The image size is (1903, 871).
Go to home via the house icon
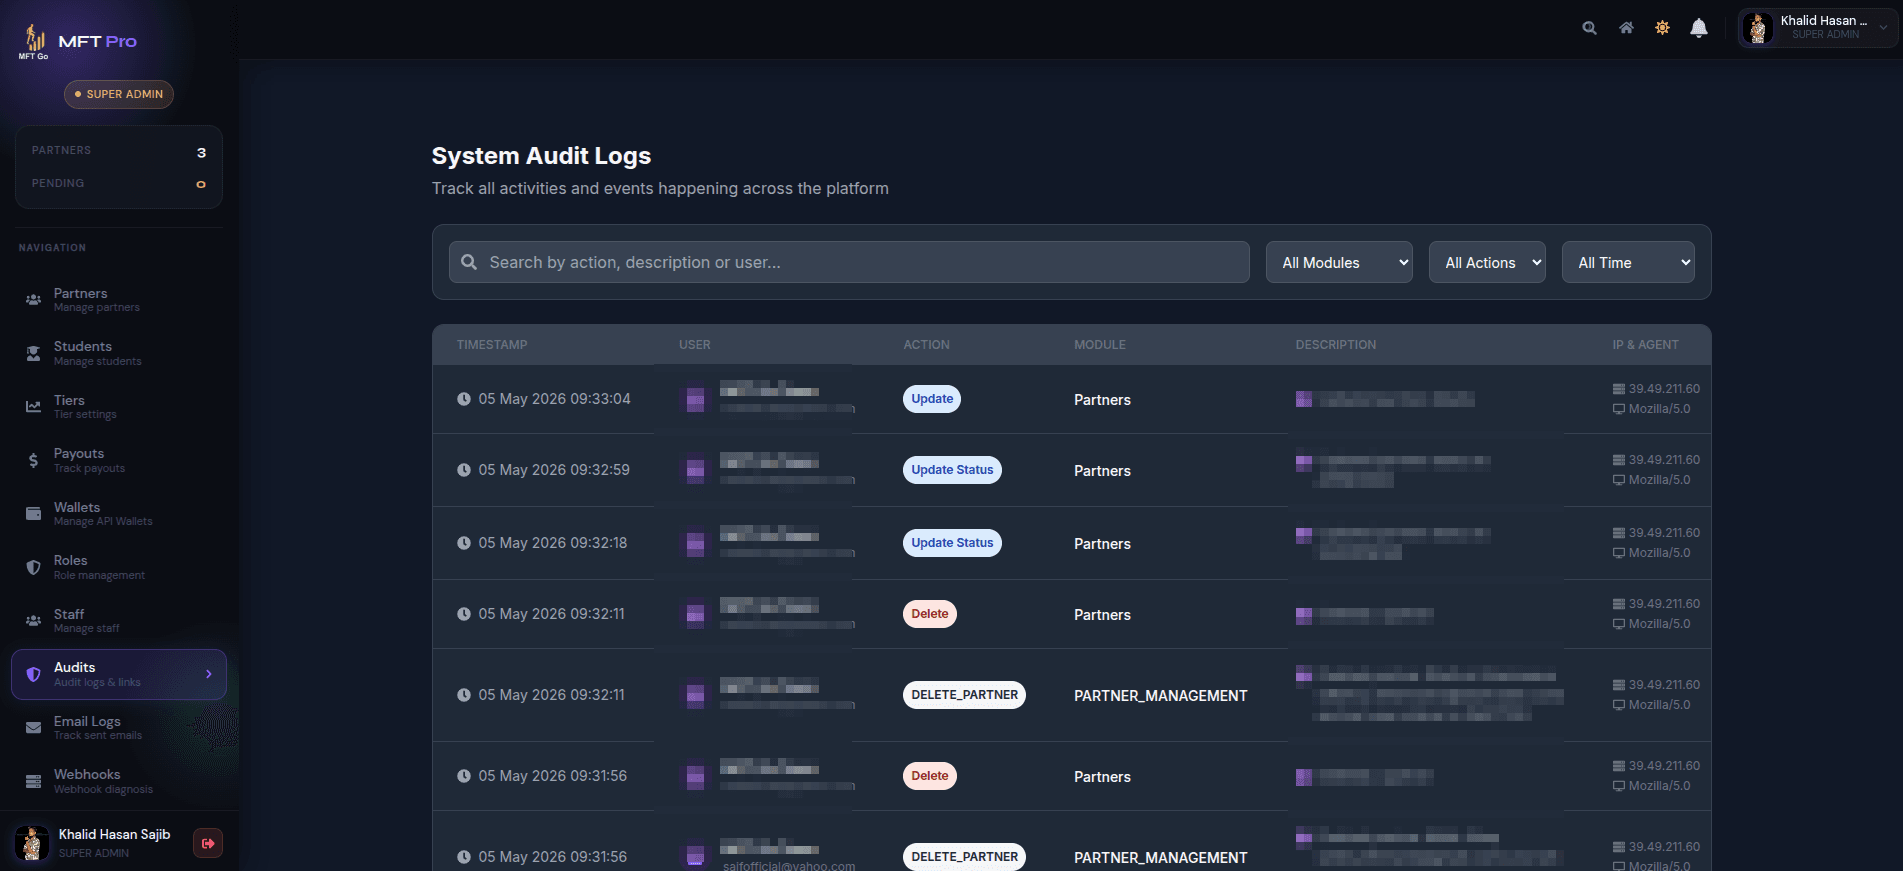[x=1626, y=28]
